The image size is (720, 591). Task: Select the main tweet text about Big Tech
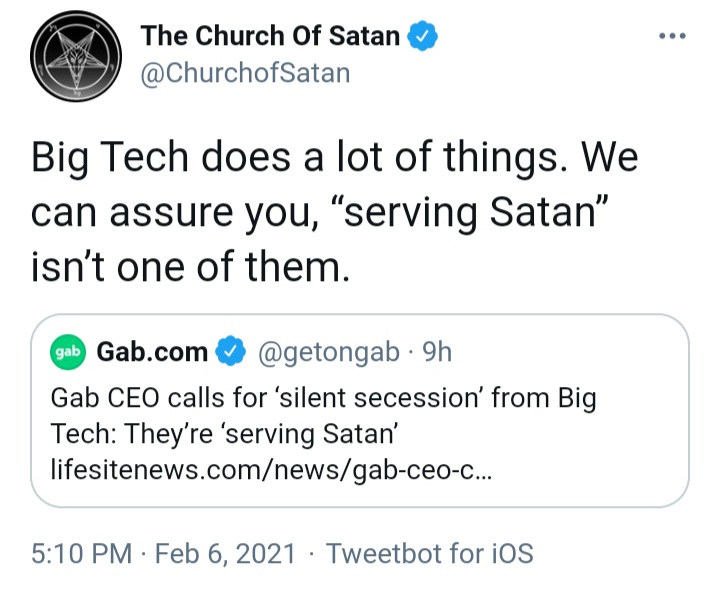[335, 211]
